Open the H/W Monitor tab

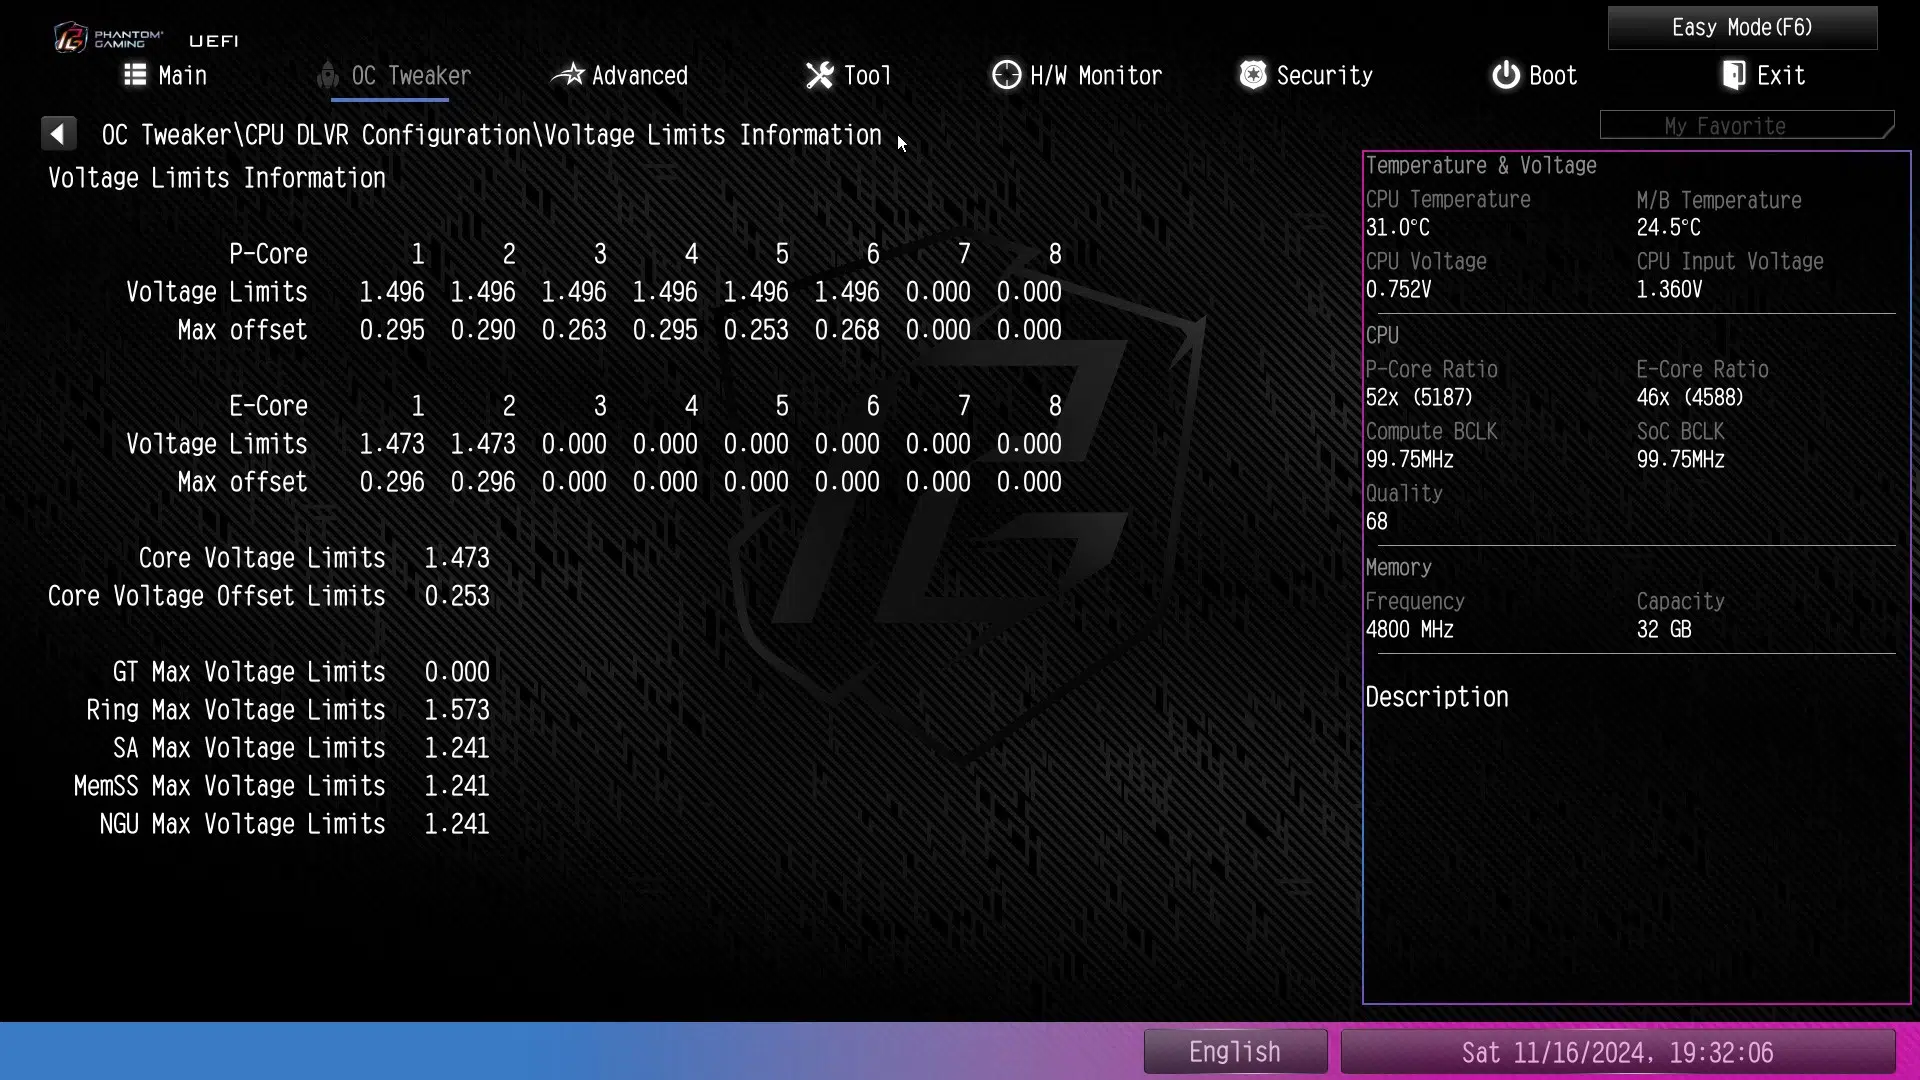coord(1077,76)
